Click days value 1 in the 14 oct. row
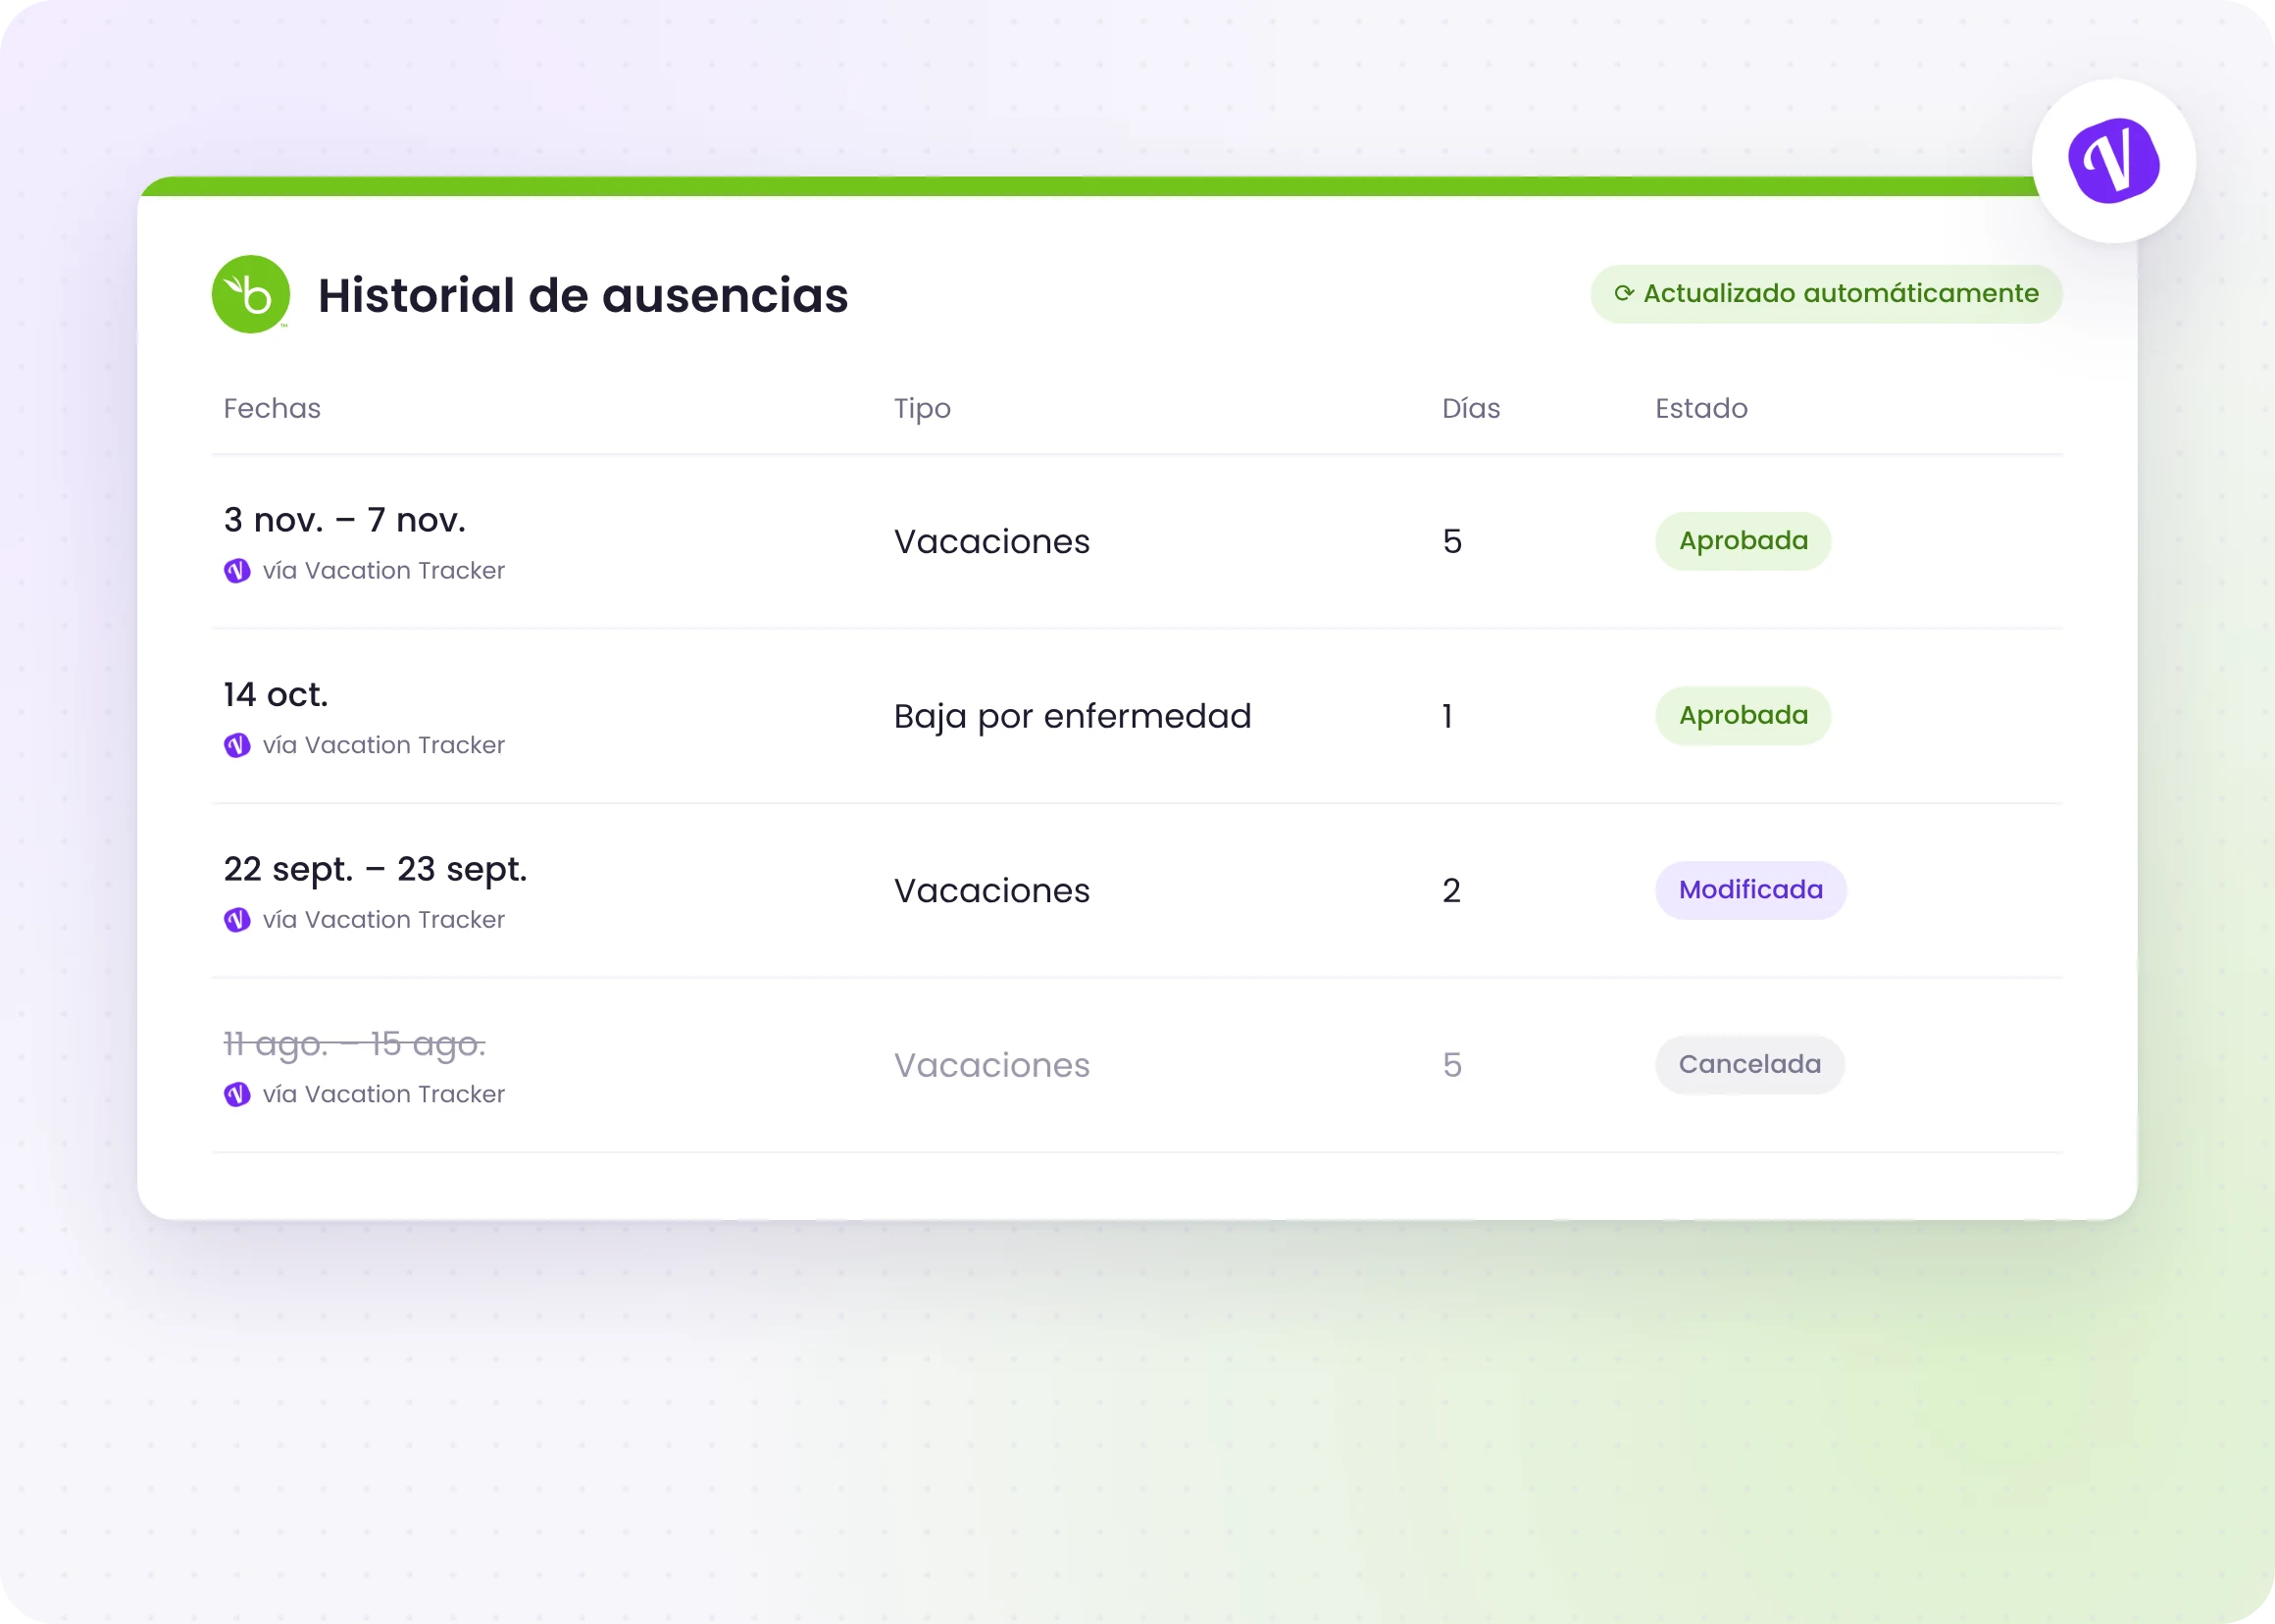2275x1624 pixels. [1447, 717]
